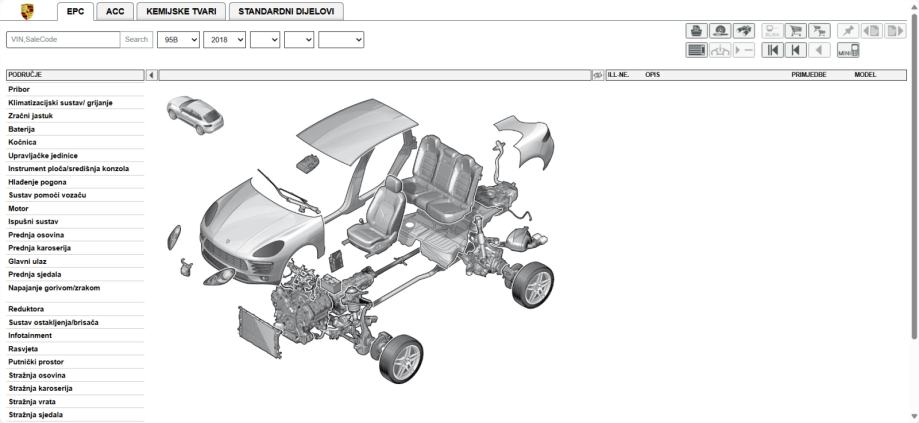Open the 95B model dropdown

point(178,40)
